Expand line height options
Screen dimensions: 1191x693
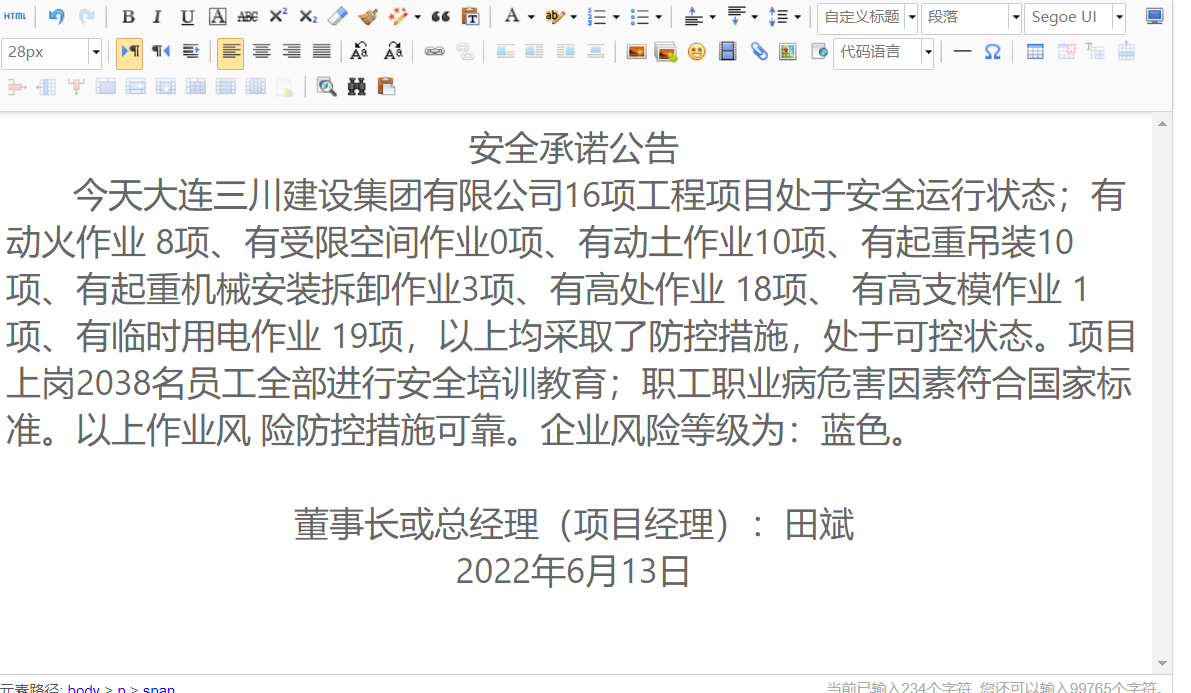[798, 17]
